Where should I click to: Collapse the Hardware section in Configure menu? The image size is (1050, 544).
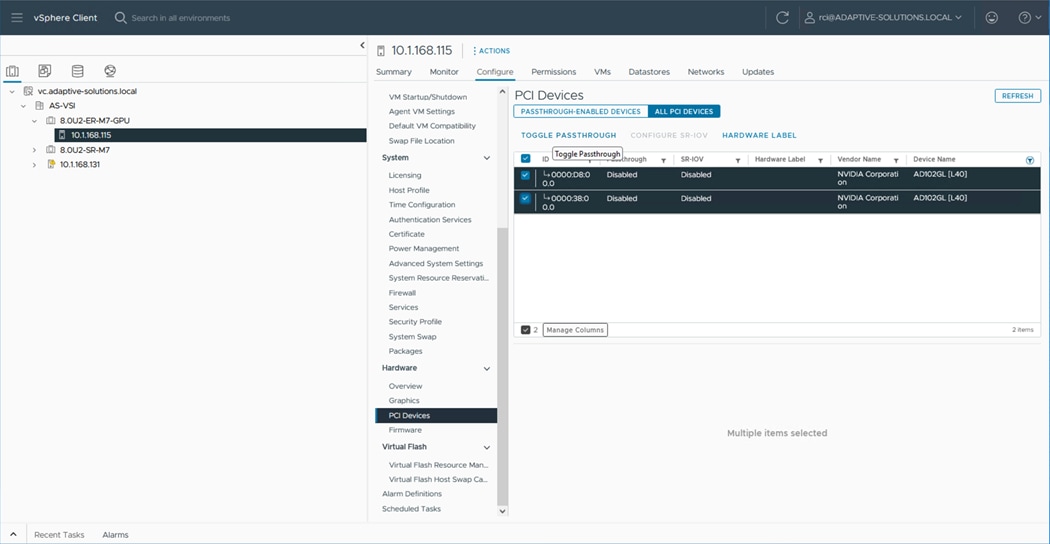[487, 368]
